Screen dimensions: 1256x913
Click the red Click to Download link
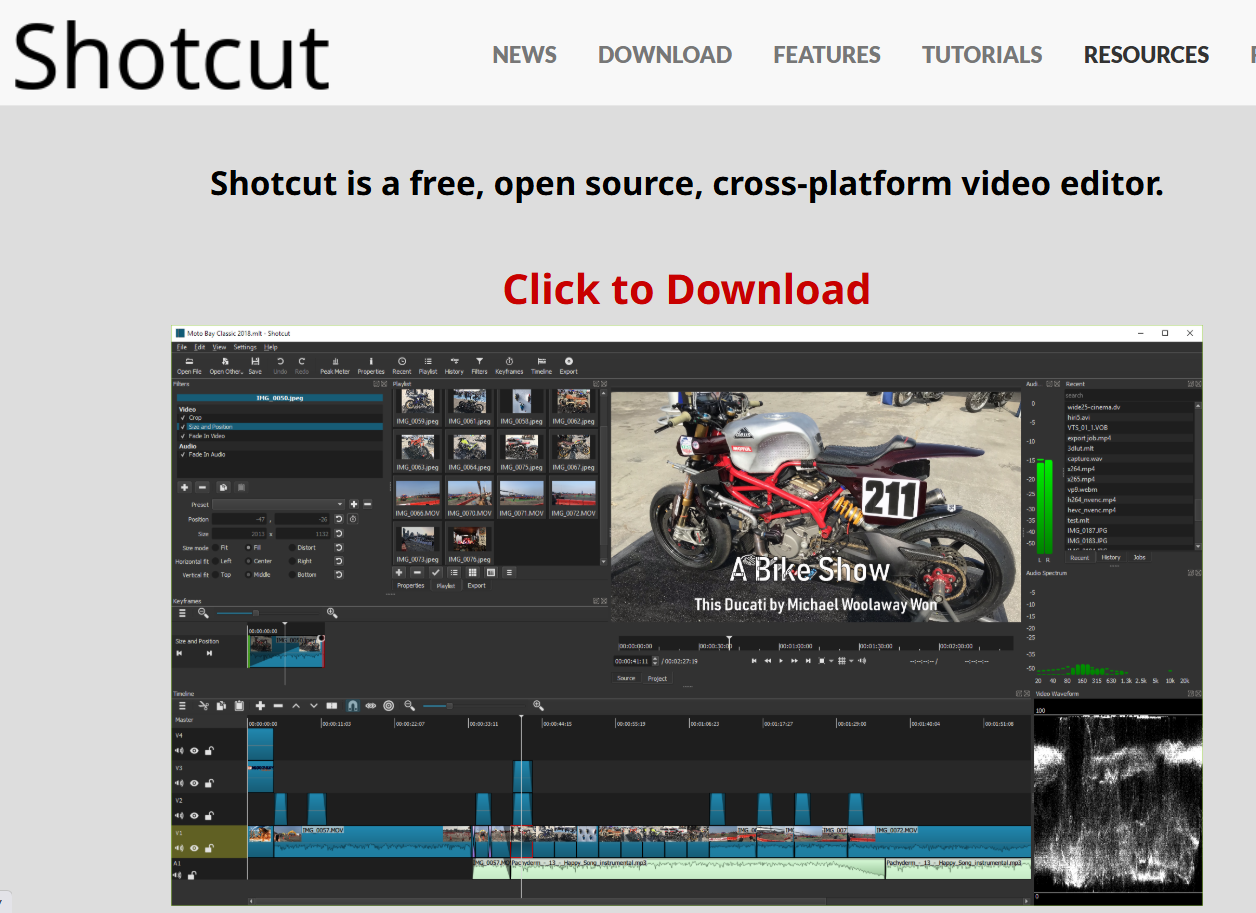pyautogui.click(x=687, y=289)
